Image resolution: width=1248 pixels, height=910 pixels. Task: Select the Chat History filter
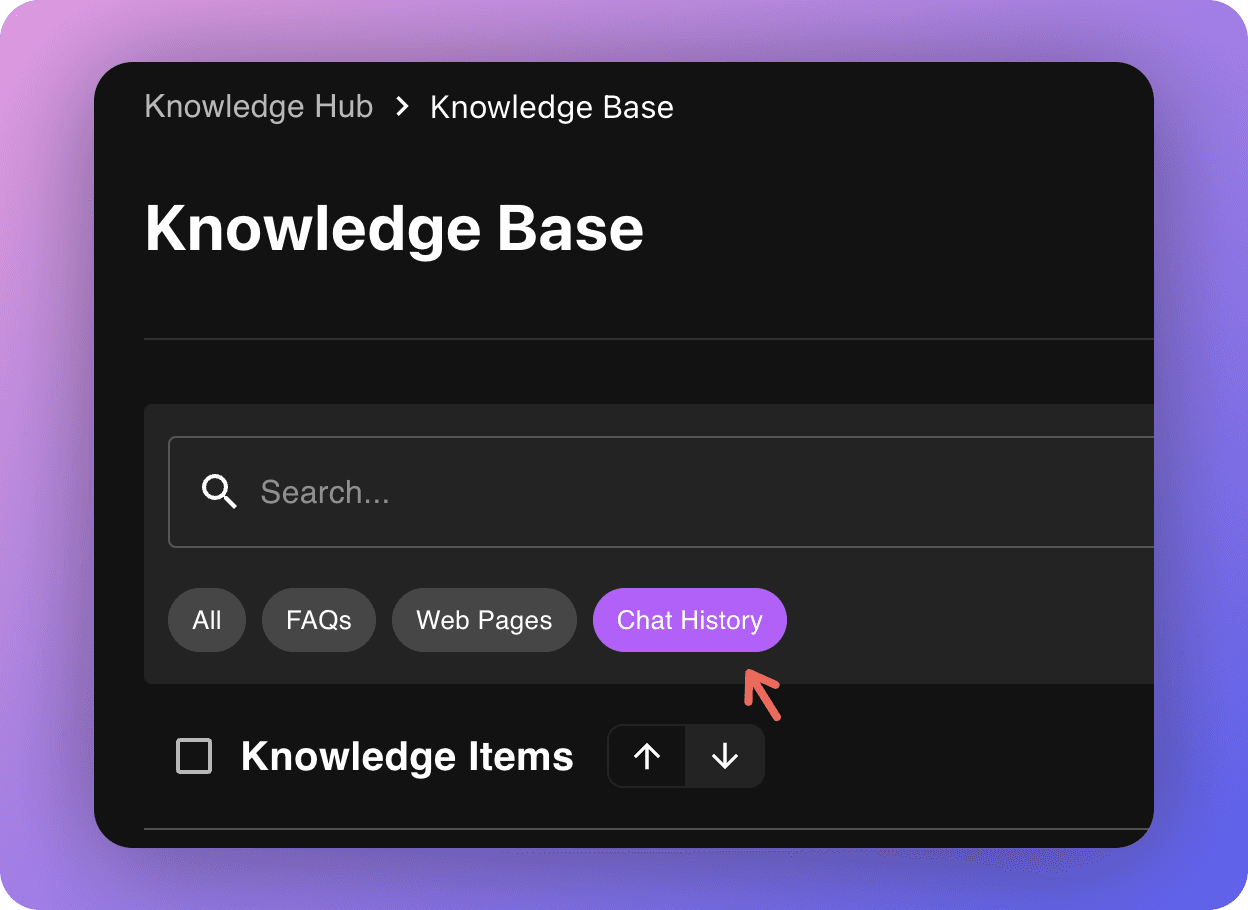click(690, 620)
